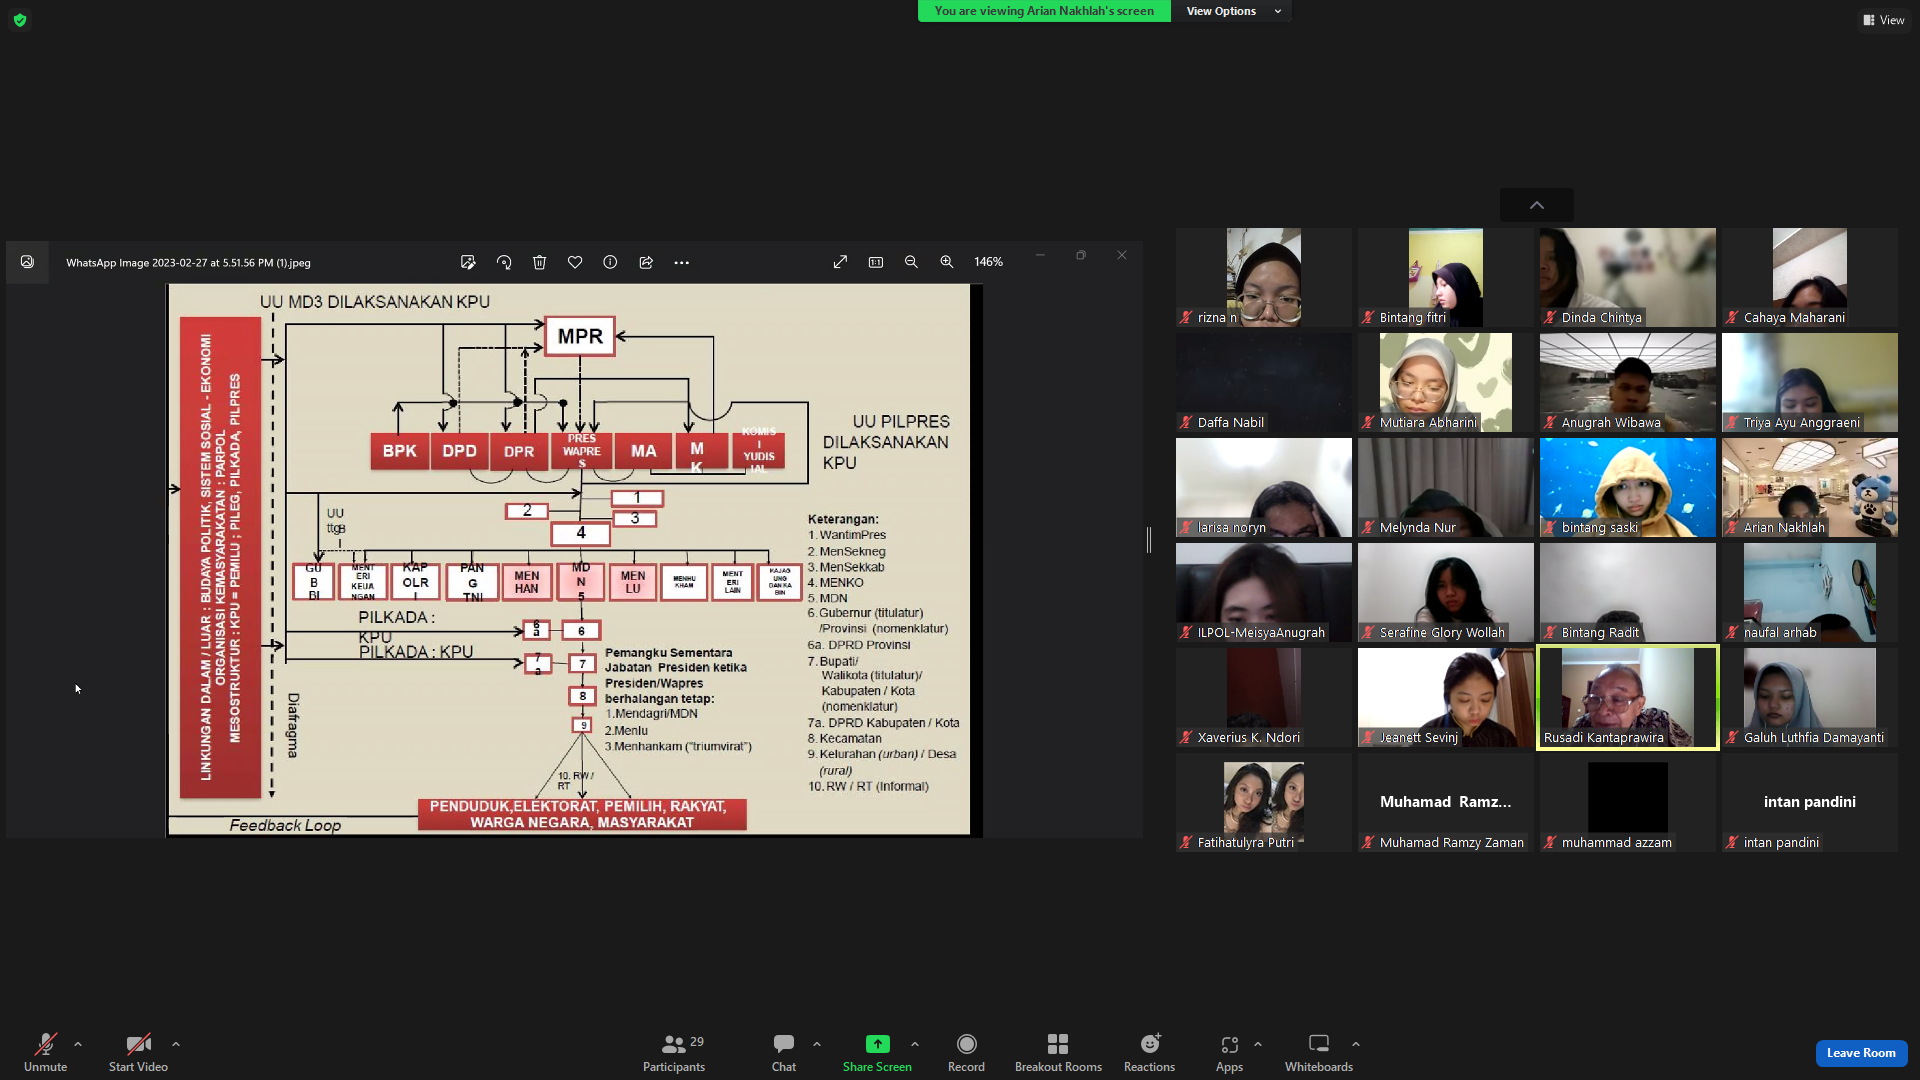This screenshot has height=1080, width=1920.
Task: Select bintang saski's video tile
Action: [x=1628, y=487]
